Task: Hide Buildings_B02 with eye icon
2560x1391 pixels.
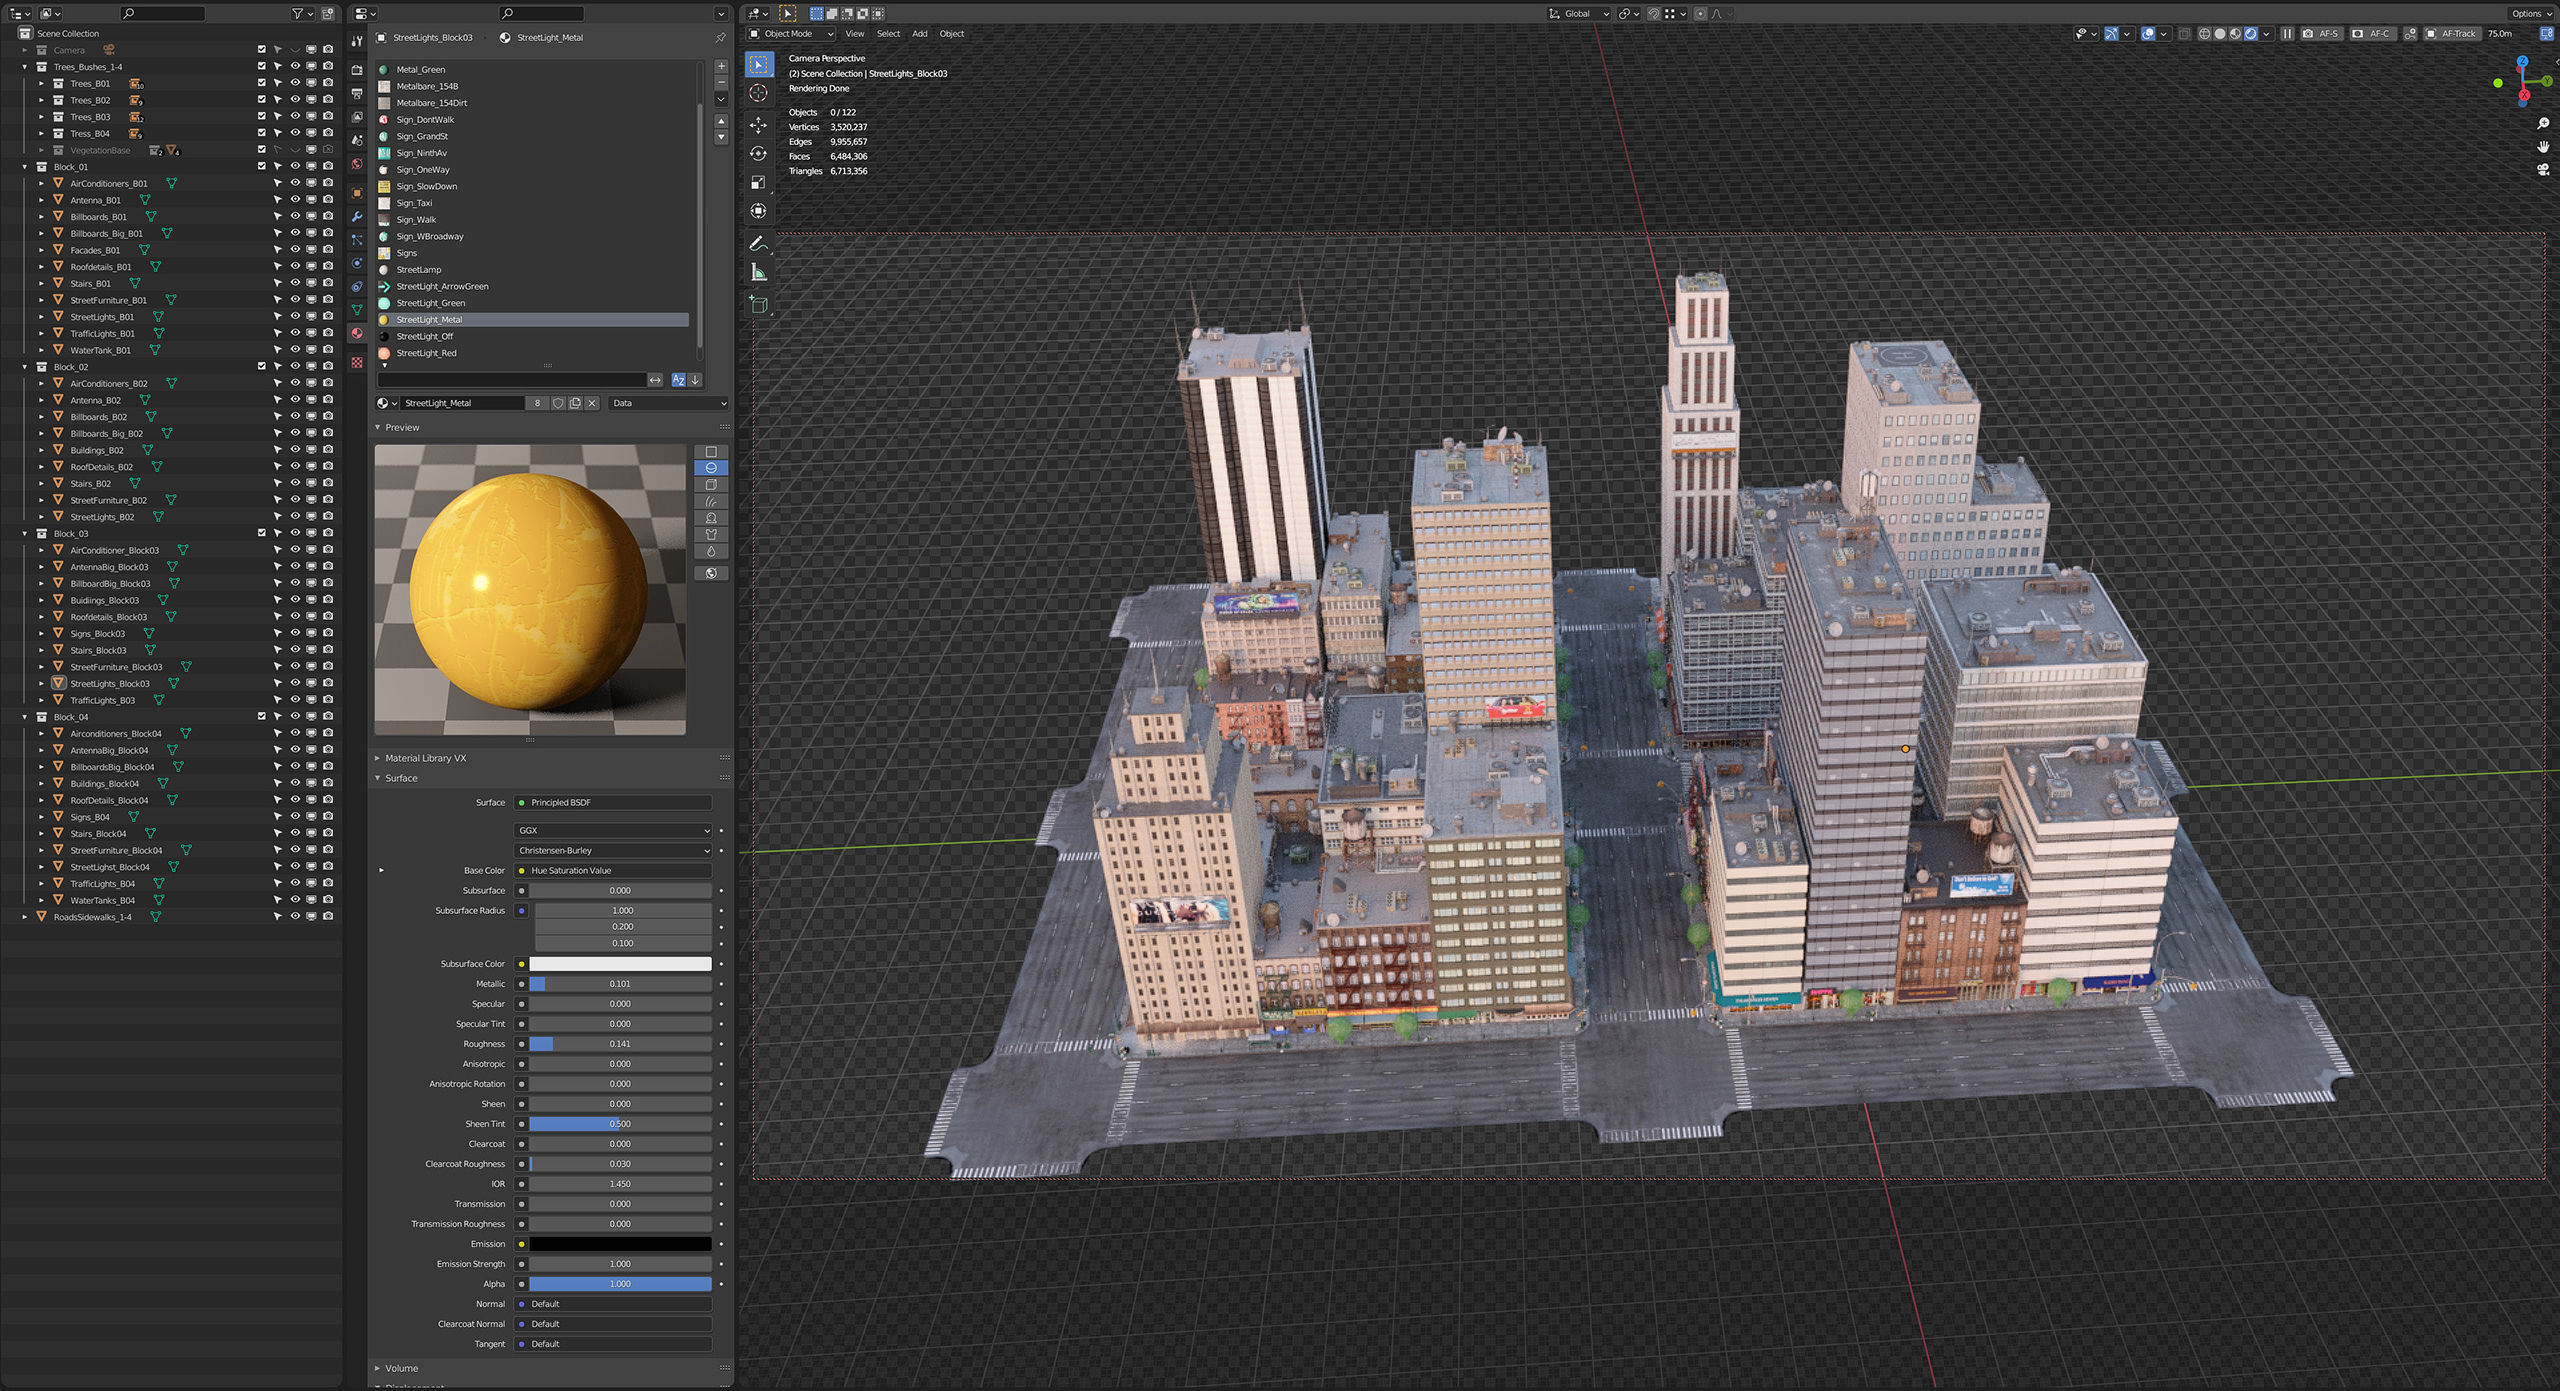Action: 295,450
